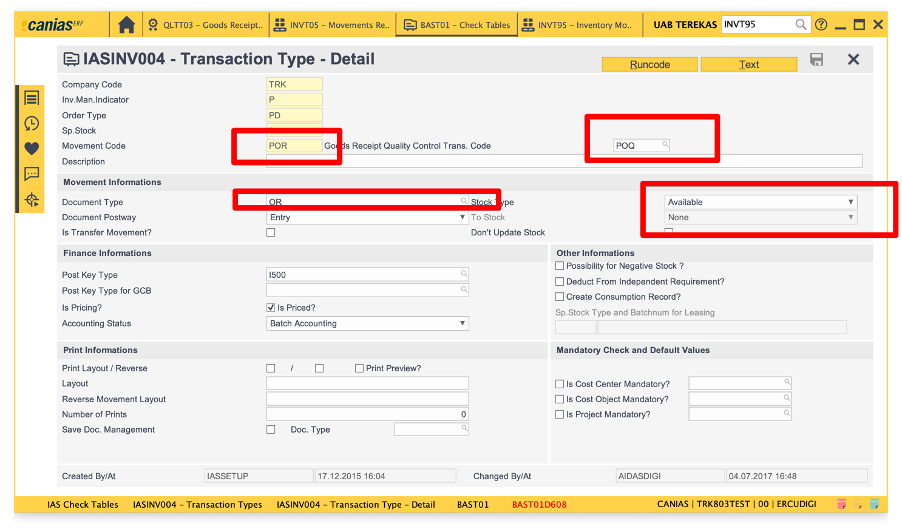Enable Possibility for Negative Stock
Viewport: 902px width, 530px height.
[x=559, y=266]
